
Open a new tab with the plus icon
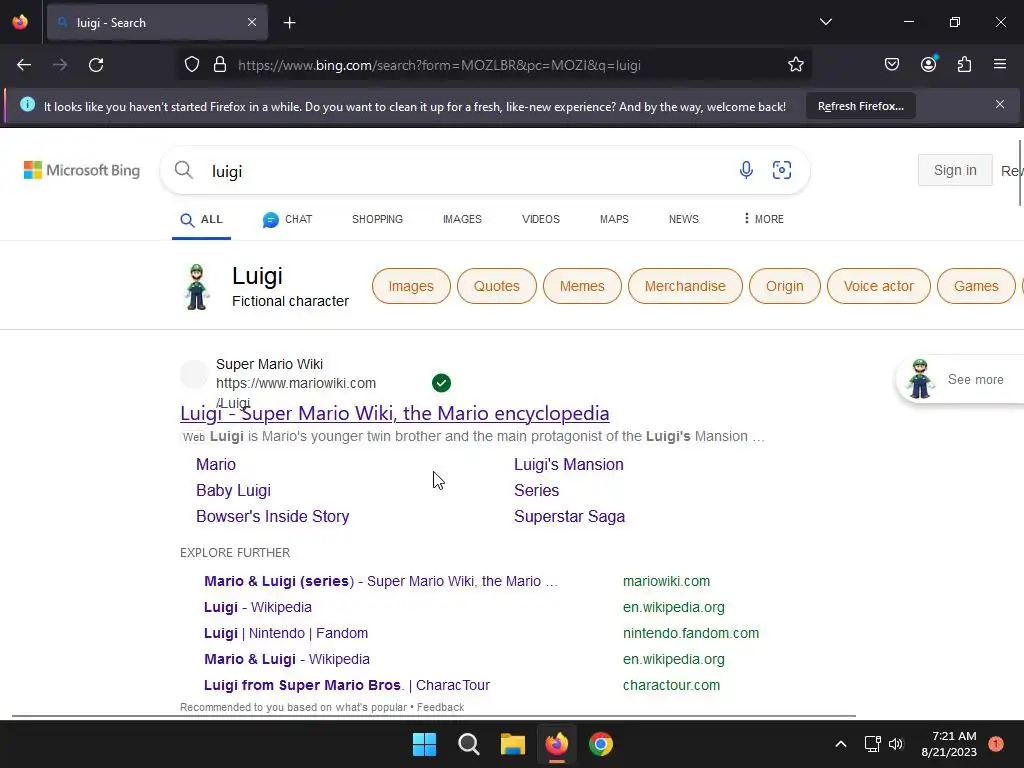click(290, 23)
